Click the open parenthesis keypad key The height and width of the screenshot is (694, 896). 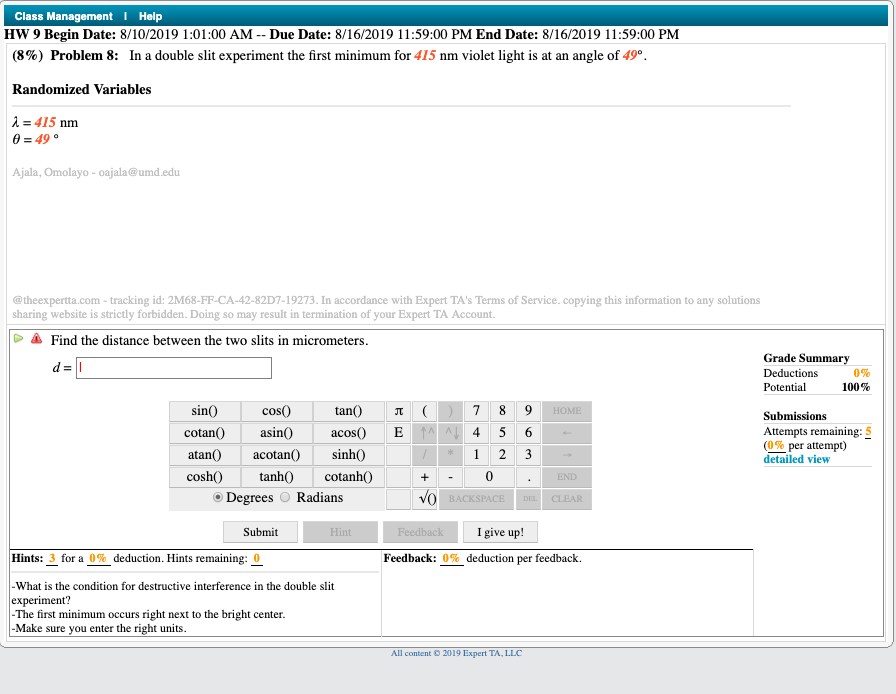(424, 411)
